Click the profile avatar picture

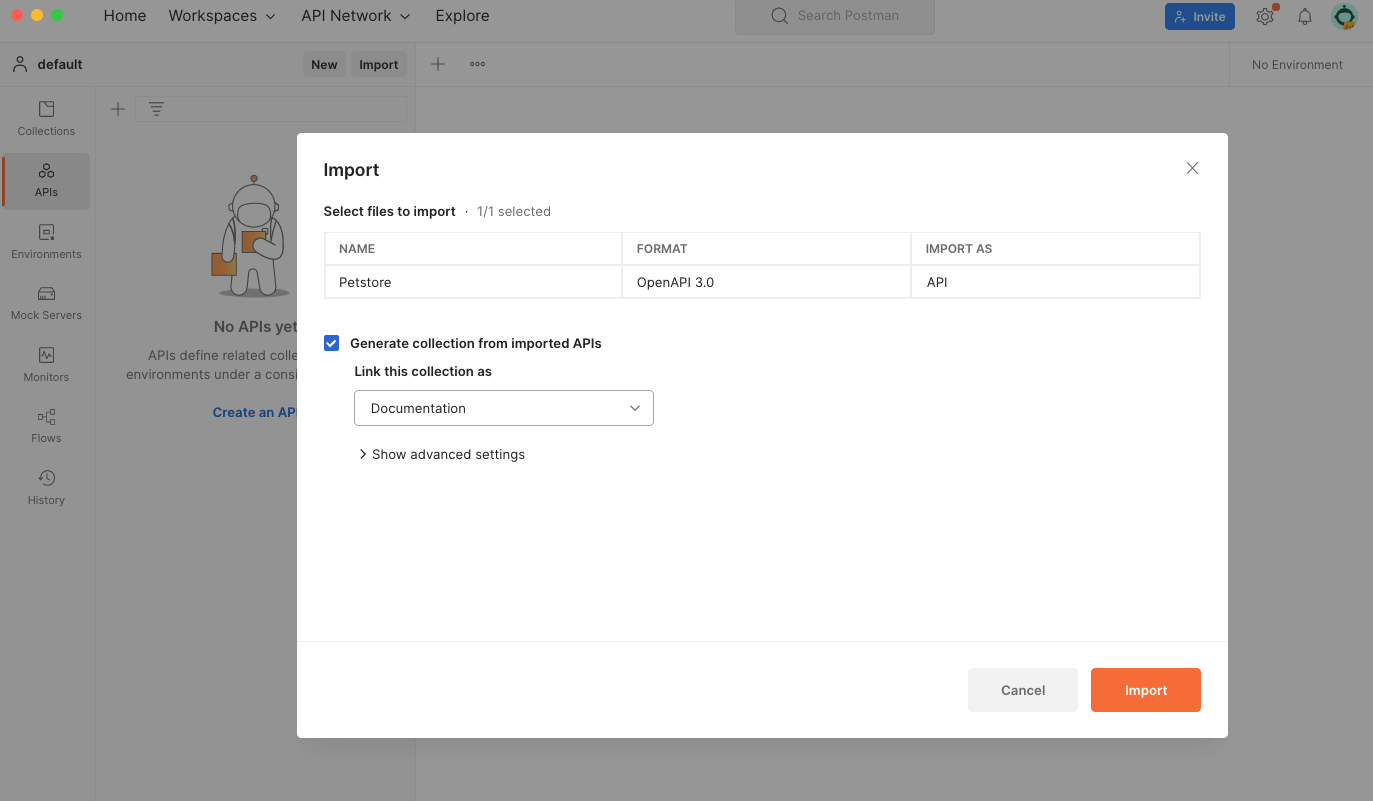tap(1344, 16)
